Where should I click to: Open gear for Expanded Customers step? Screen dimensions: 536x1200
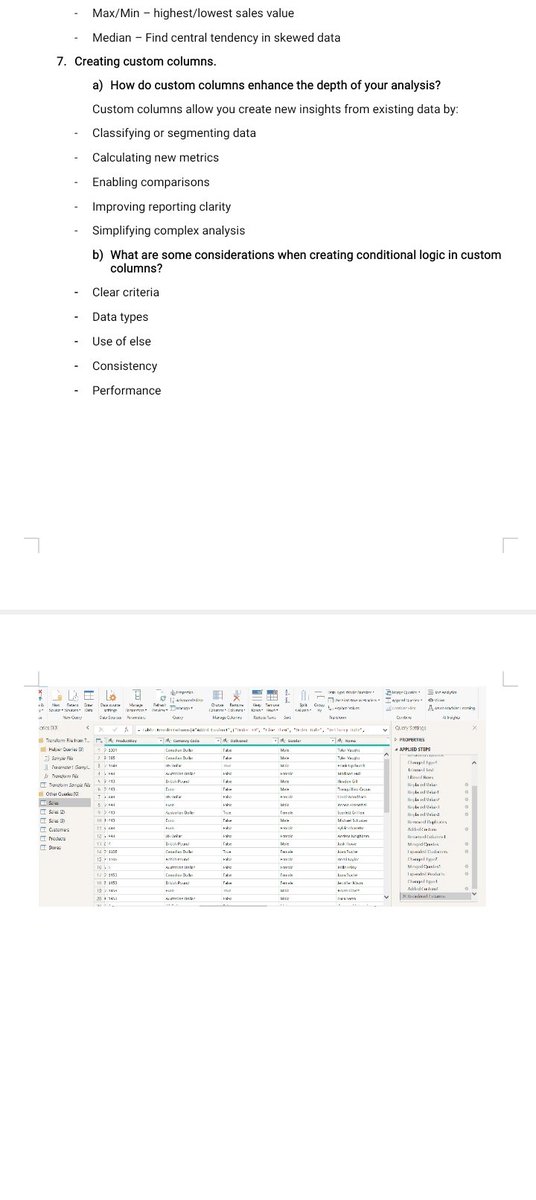(466, 851)
